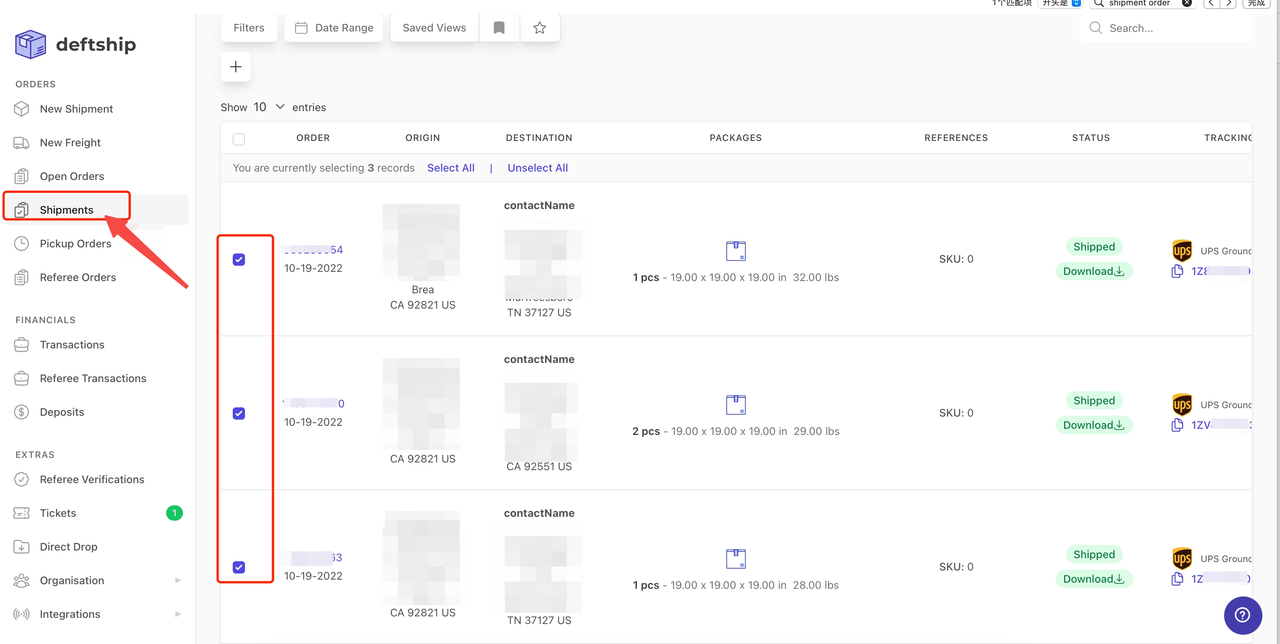Download label for the 32.00 lbs shipment
Screen dimensions: 1280x644
(1094, 271)
